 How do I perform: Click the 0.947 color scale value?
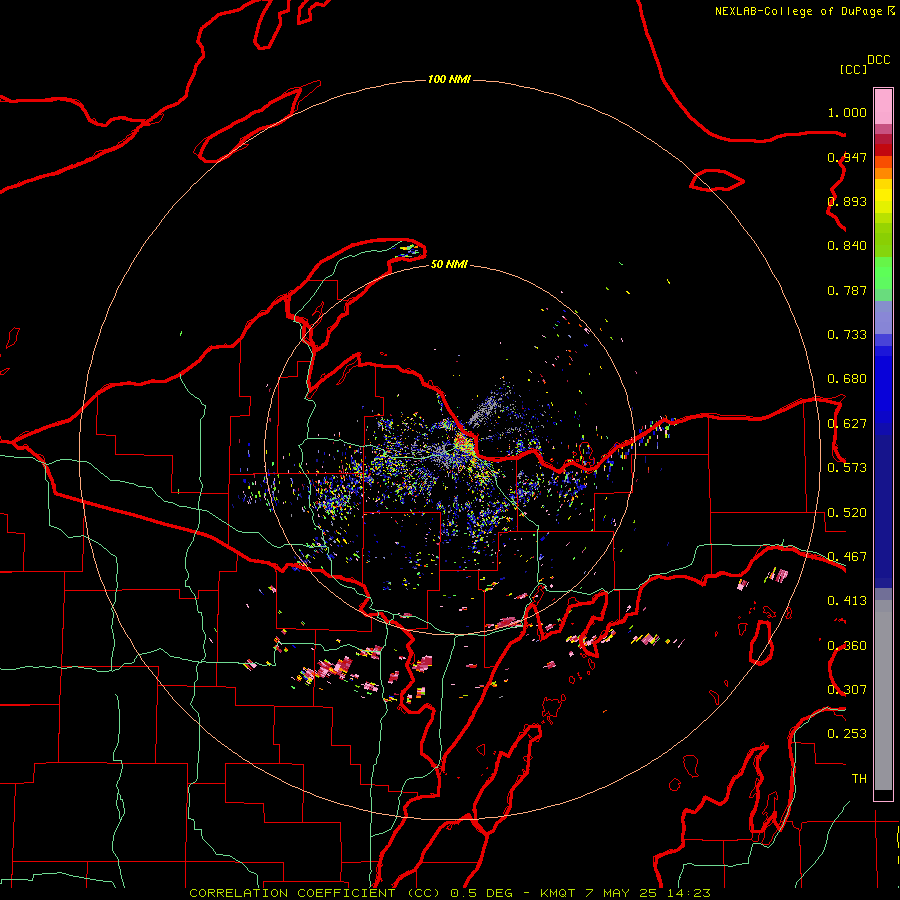tap(847, 157)
